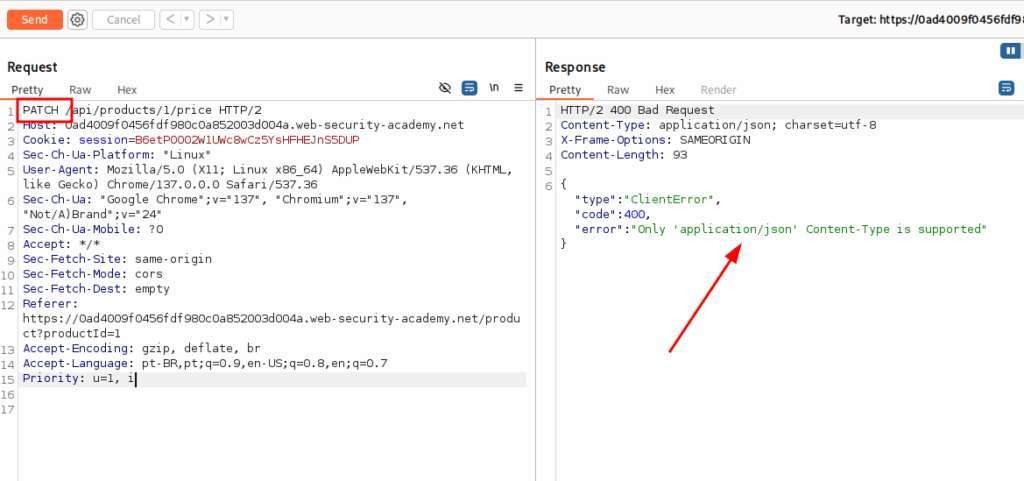Toggle hidden-items eye icon in Request panel
Image resolution: width=1024 pixels, height=481 pixels.
coord(446,89)
